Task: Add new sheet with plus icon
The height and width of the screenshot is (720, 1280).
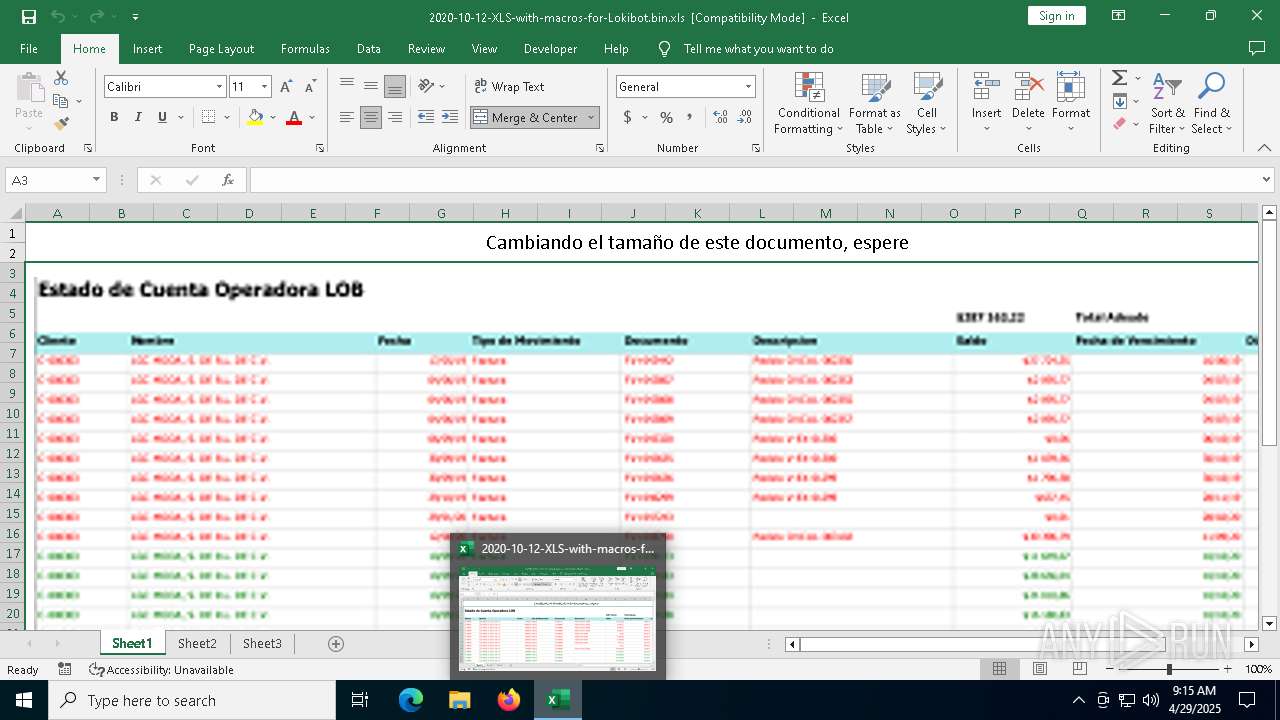Action: tap(336, 644)
